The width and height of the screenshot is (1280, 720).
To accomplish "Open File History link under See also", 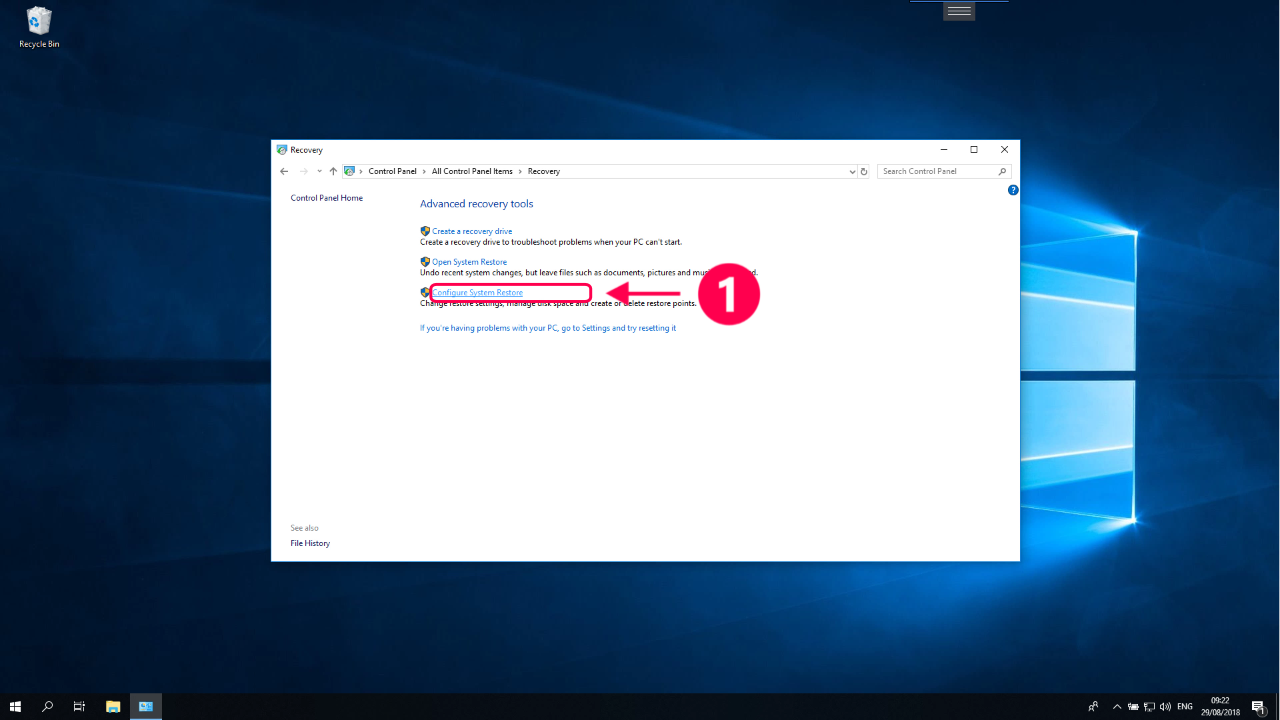I will pos(310,543).
